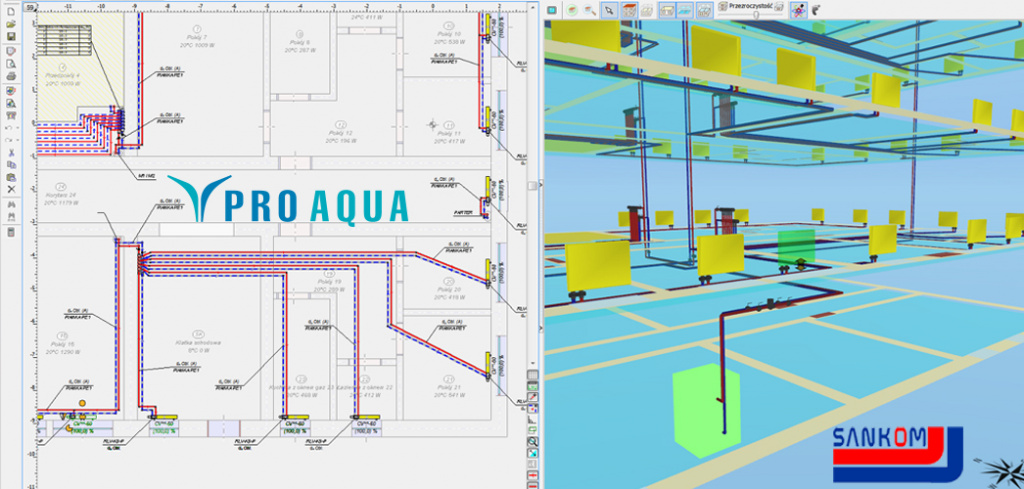Fit view with diagonal arrows icon
This screenshot has height=489, width=1024.
pos(532,453)
